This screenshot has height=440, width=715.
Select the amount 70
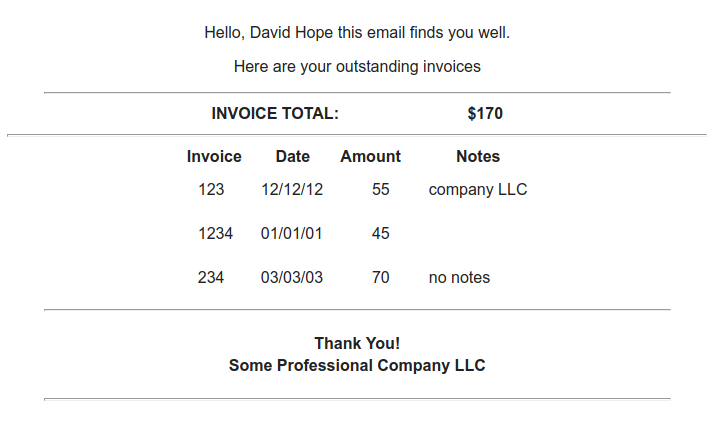pos(380,277)
